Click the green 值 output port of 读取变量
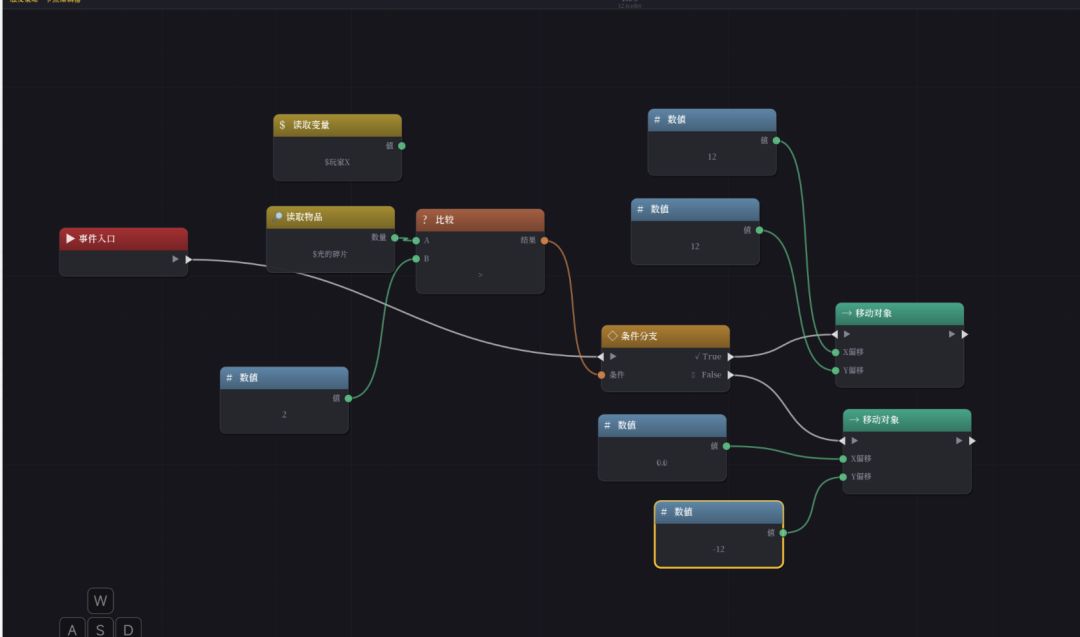The height and width of the screenshot is (637, 1080). pyautogui.click(x=402, y=146)
